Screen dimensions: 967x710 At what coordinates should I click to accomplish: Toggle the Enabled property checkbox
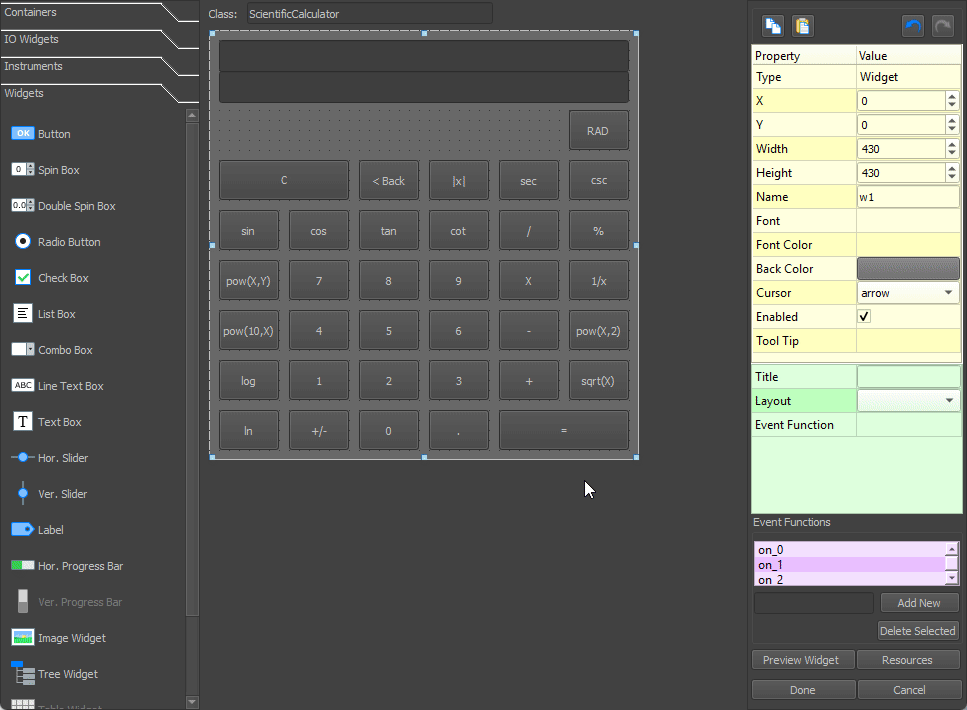click(864, 317)
